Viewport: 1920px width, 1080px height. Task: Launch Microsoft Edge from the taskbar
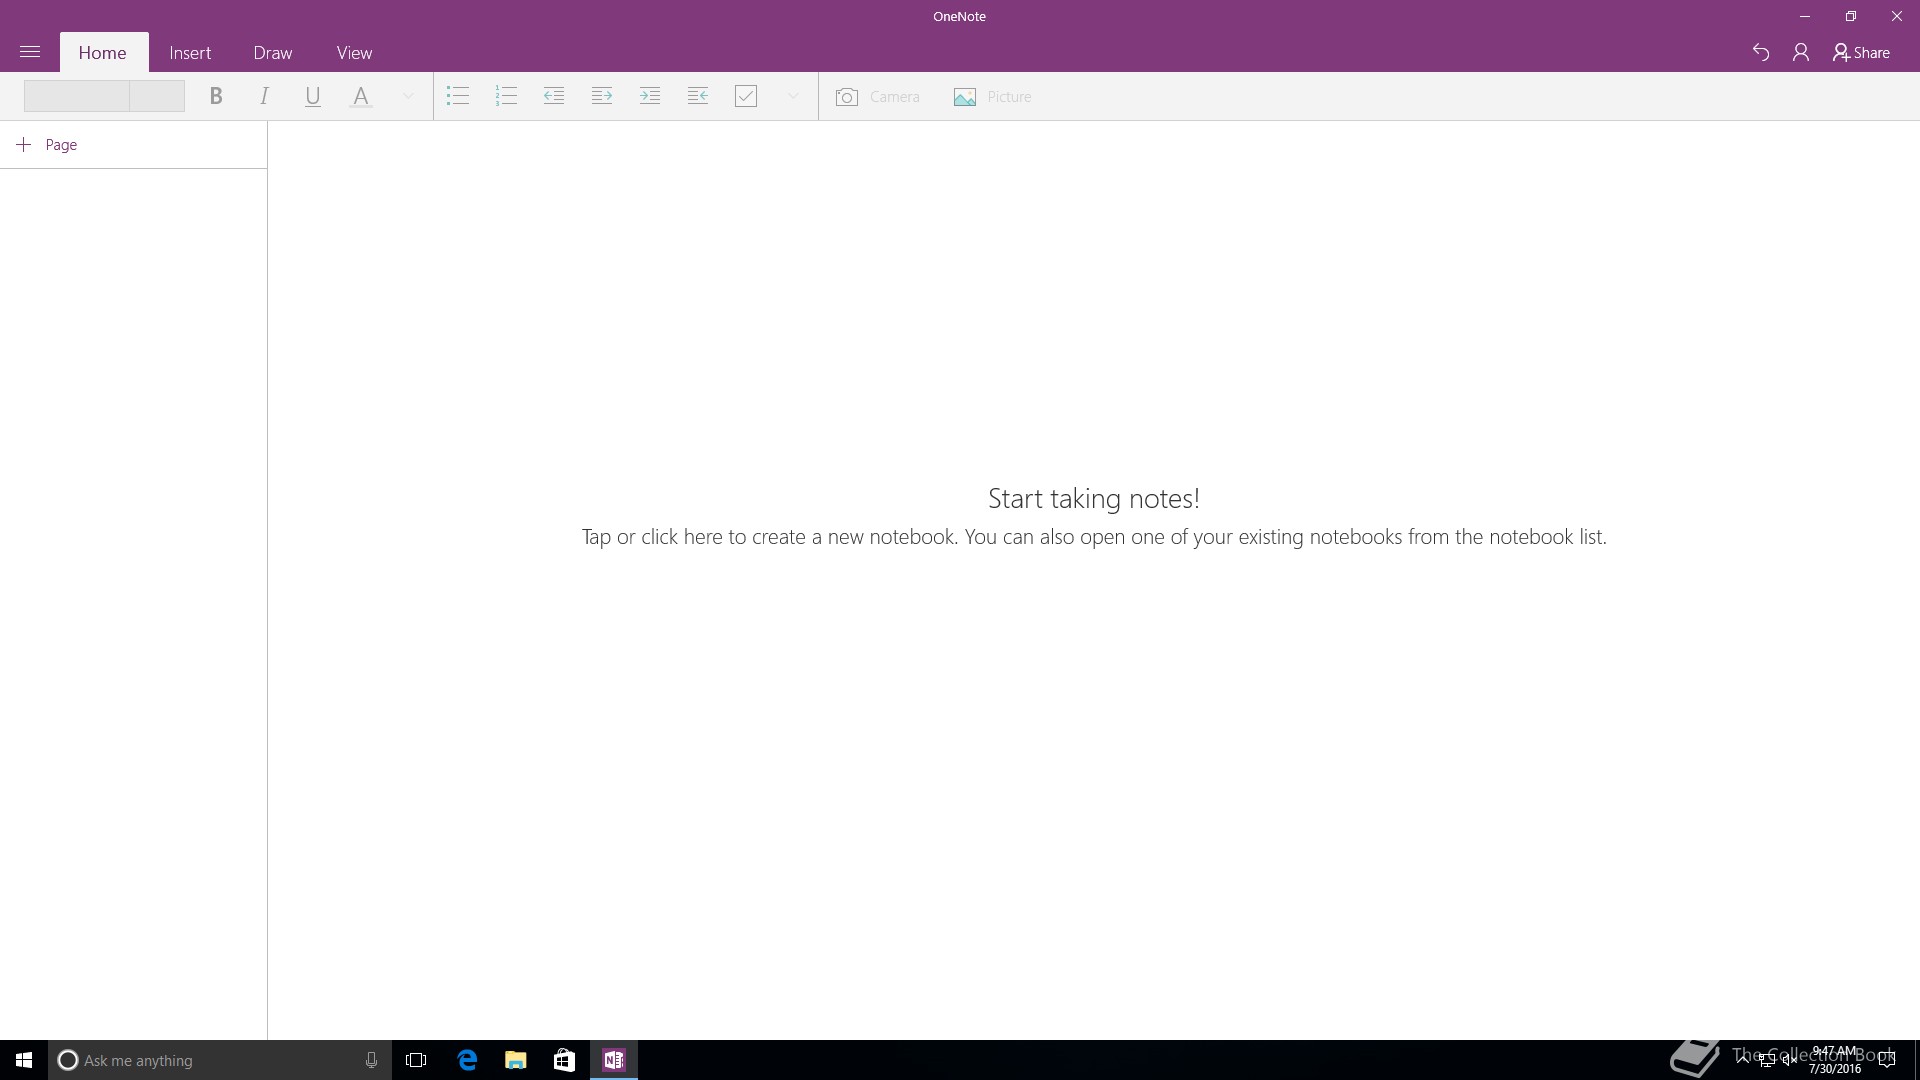point(467,1060)
